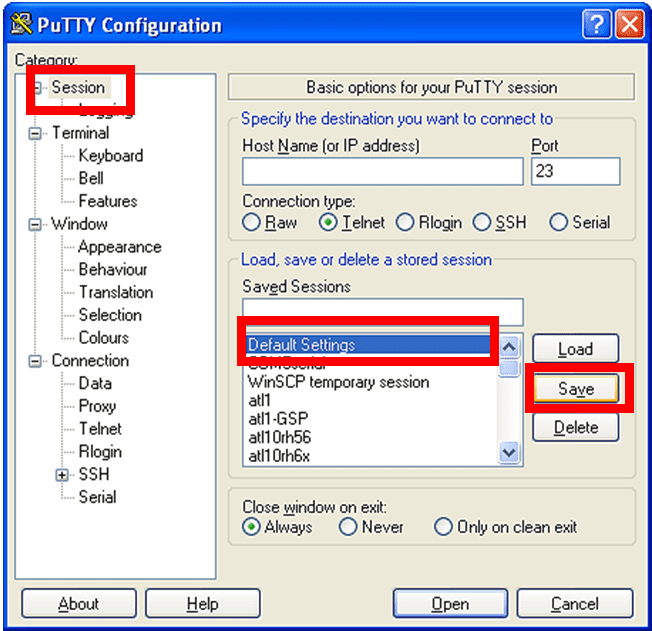Viewport: 652px width, 631px height.
Task: Select Colours in the category tree
Action: point(104,338)
